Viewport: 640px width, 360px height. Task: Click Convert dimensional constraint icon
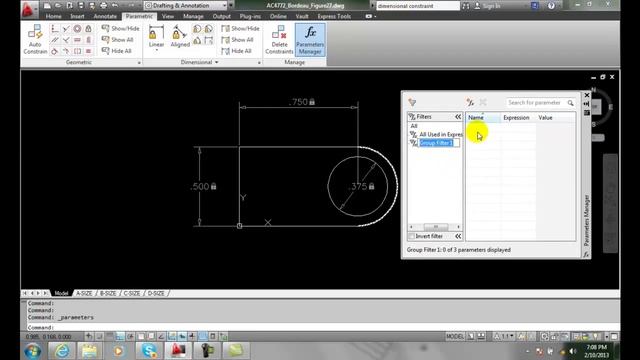point(209,40)
